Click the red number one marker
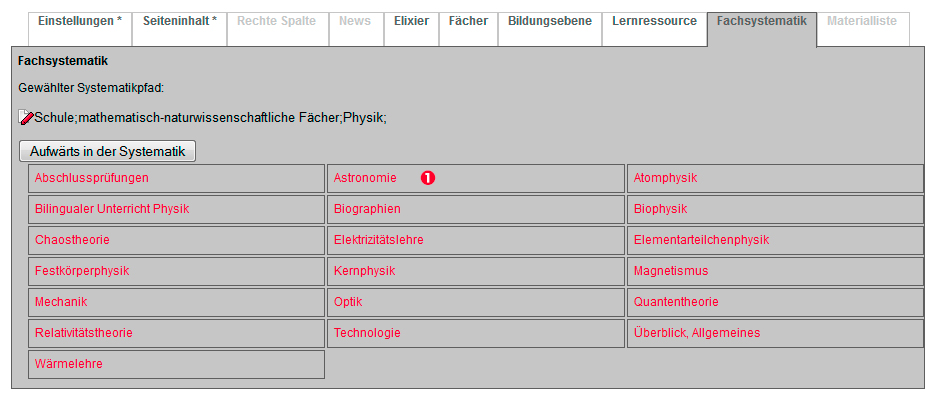 click(x=428, y=178)
